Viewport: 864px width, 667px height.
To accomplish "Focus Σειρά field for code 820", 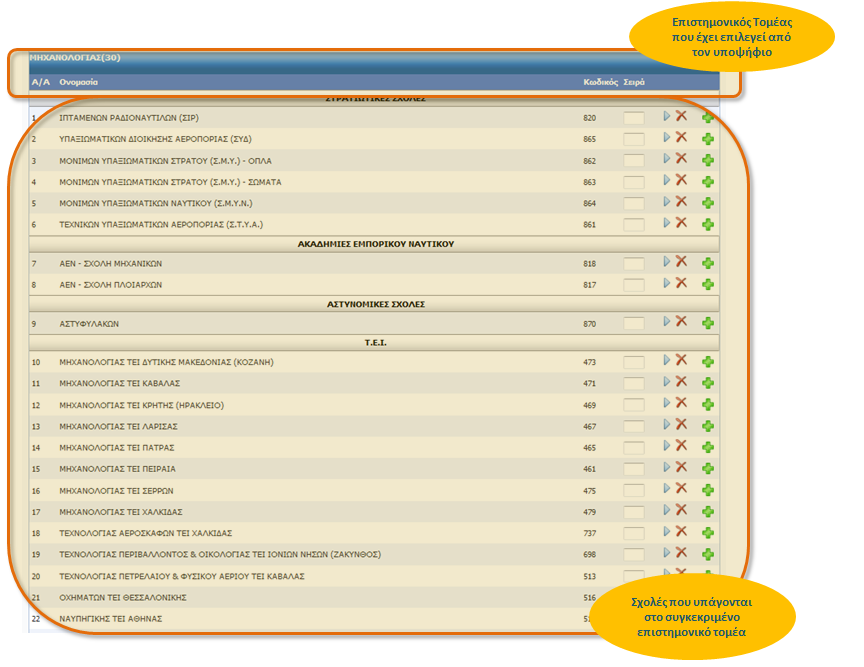I will tap(634, 118).
